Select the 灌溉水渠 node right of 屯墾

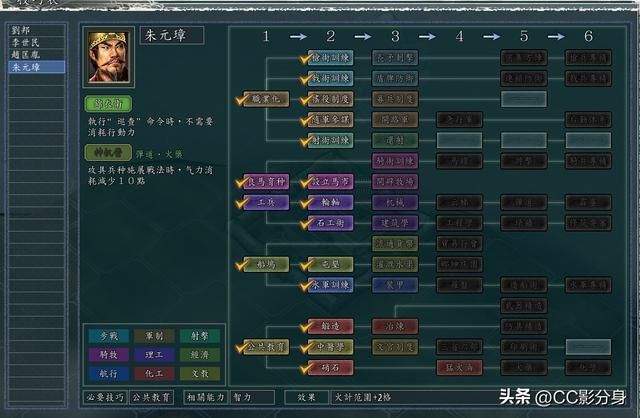tap(395, 264)
